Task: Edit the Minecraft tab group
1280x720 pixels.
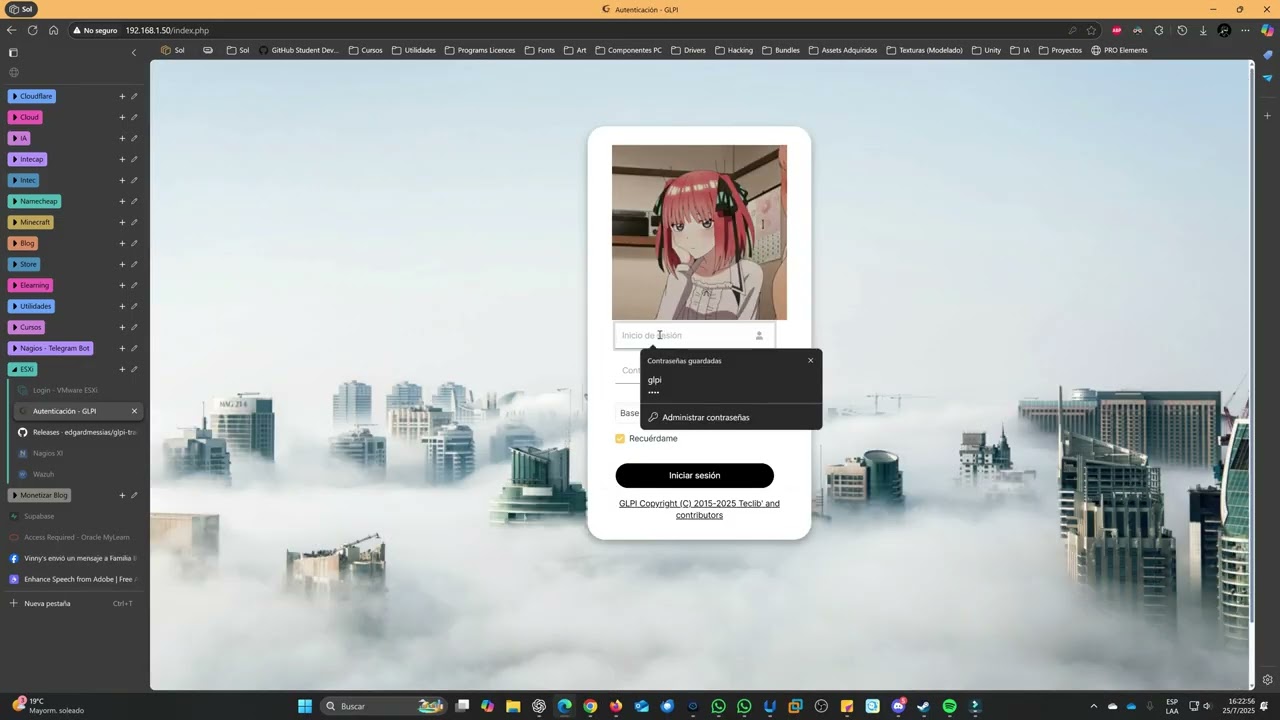Action: click(134, 222)
